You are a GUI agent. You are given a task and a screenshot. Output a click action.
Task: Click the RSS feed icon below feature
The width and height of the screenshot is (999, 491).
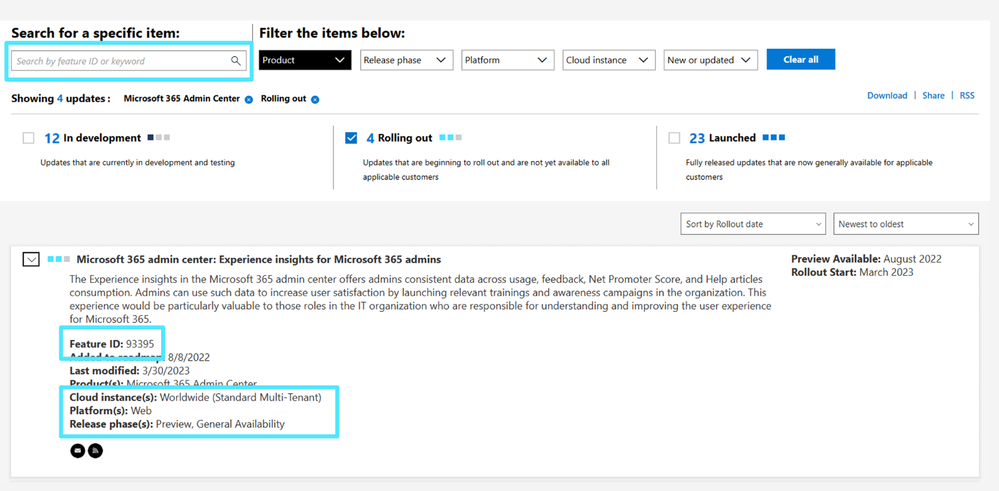coord(96,450)
